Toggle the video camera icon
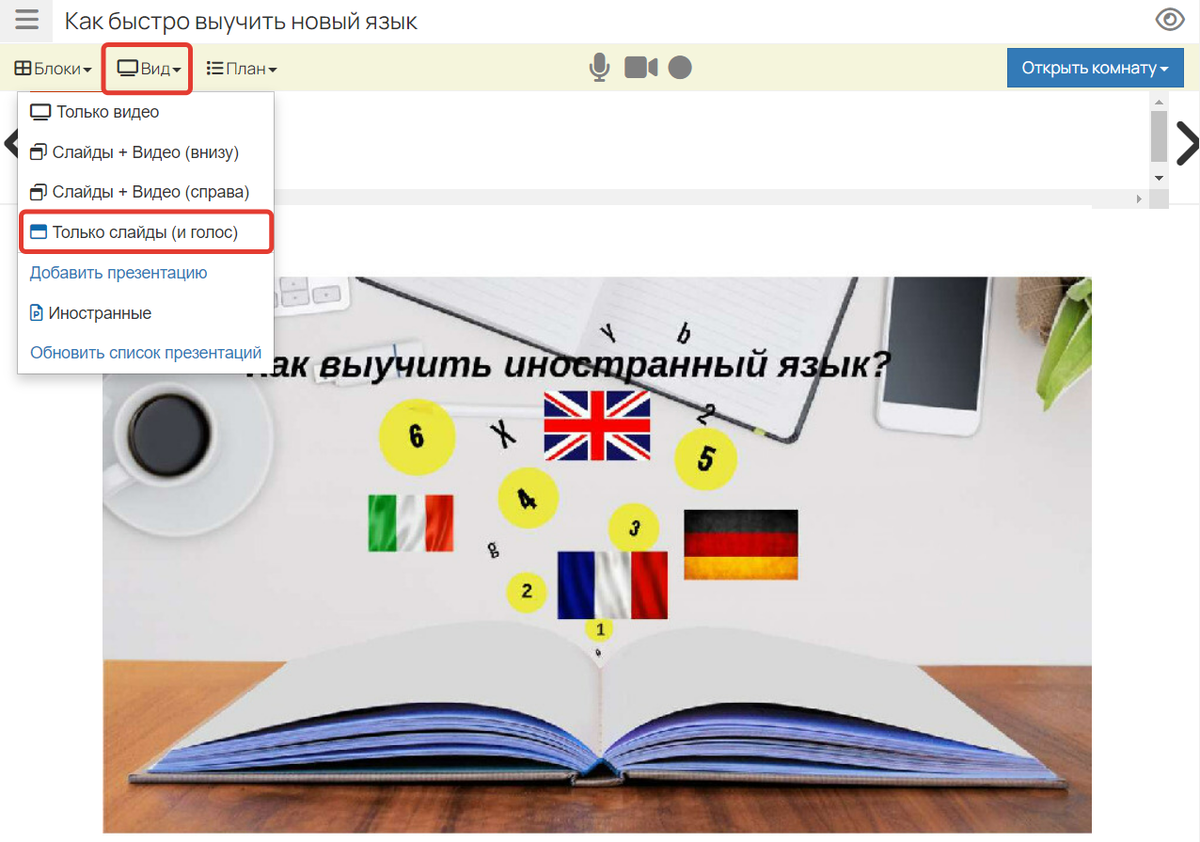The height and width of the screenshot is (842, 1200). coord(641,68)
